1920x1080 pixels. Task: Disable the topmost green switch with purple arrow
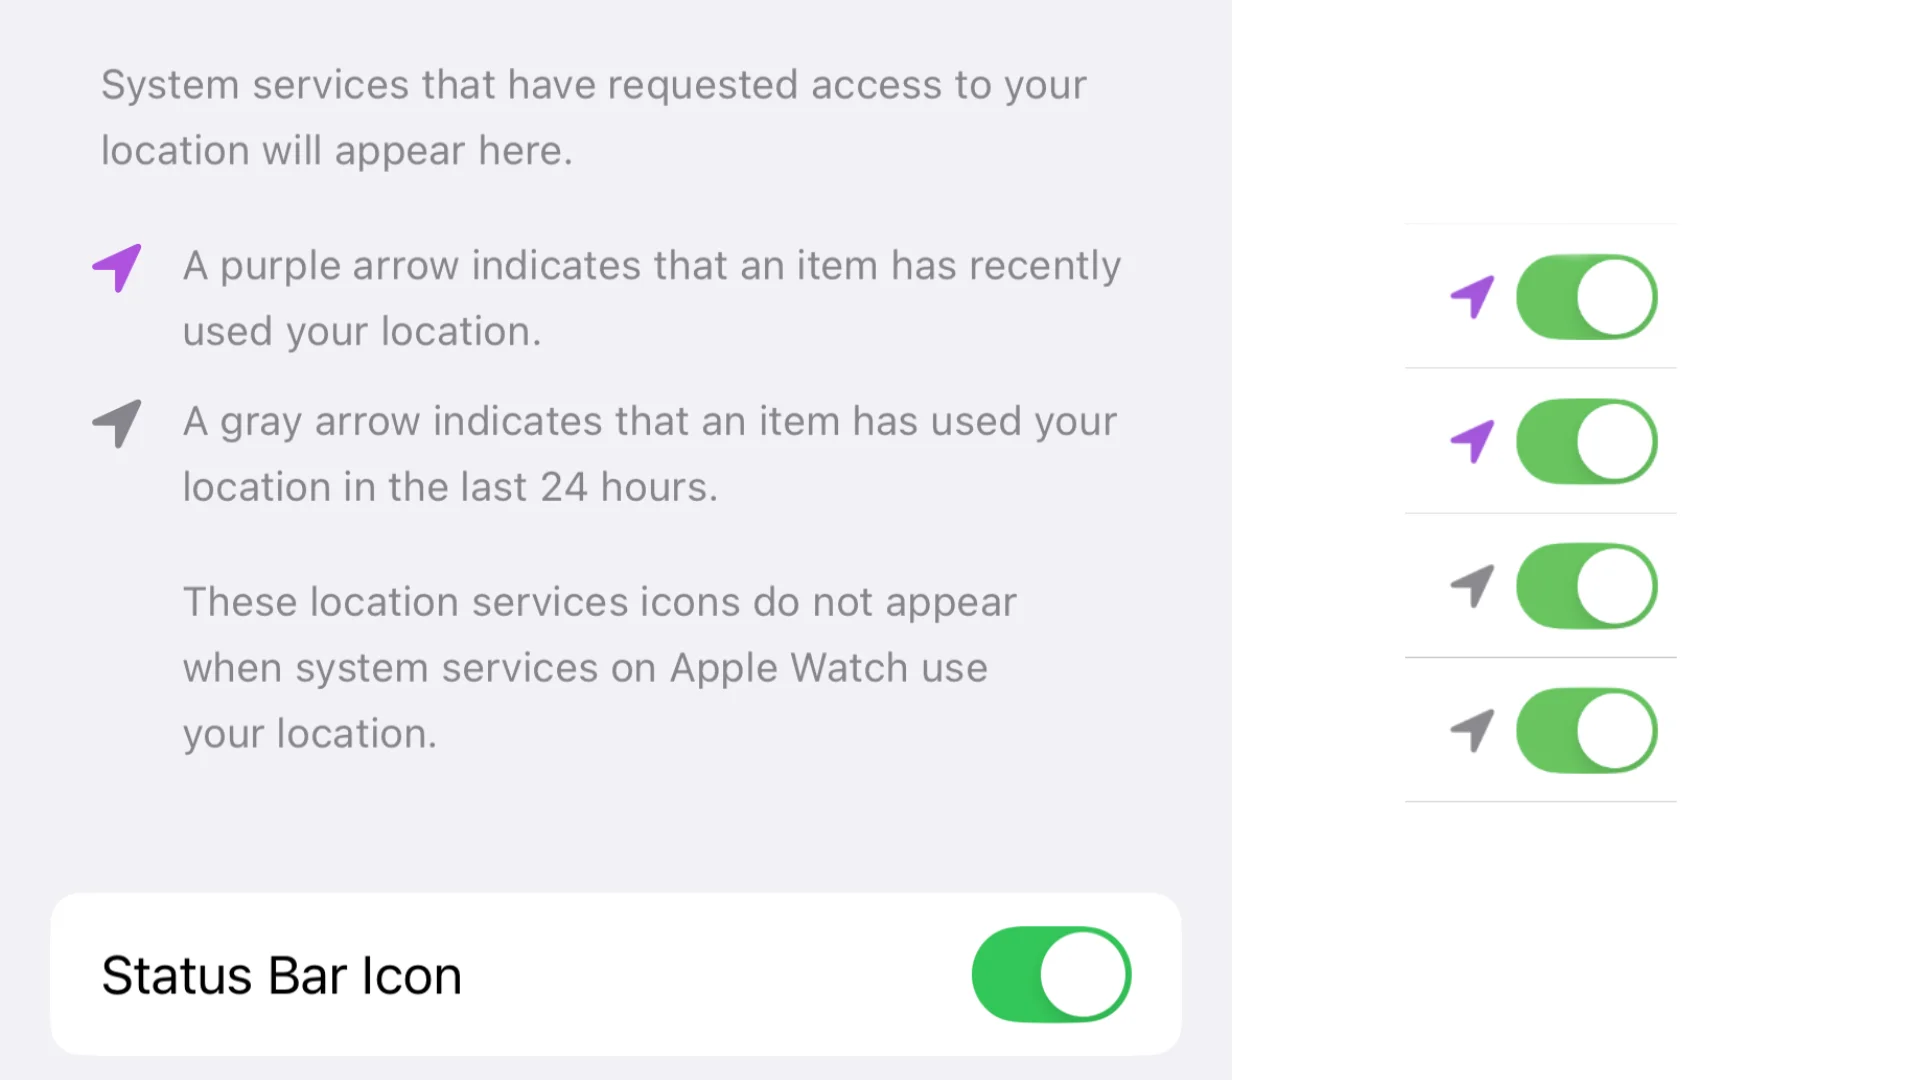(x=1586, y=297)
